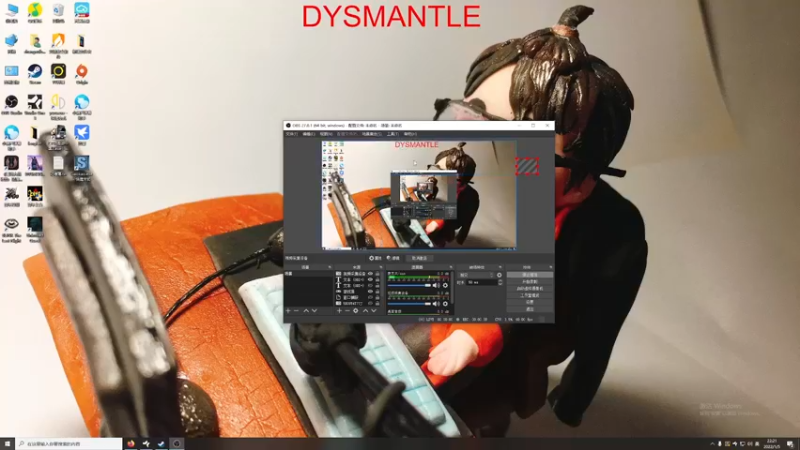Pop out the Controls dock header icon
The image size is (800, 450).
click(551, 267)
